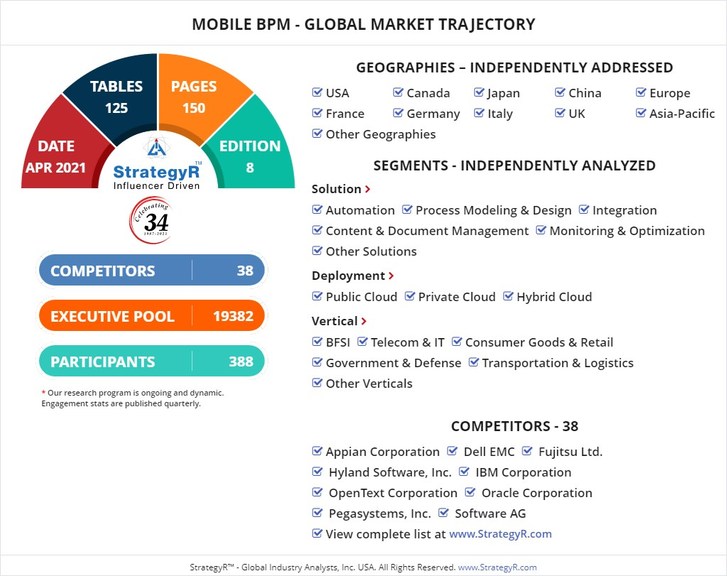Click the Italy checkmark icon
Screen dimensions: 727x576
479,113
